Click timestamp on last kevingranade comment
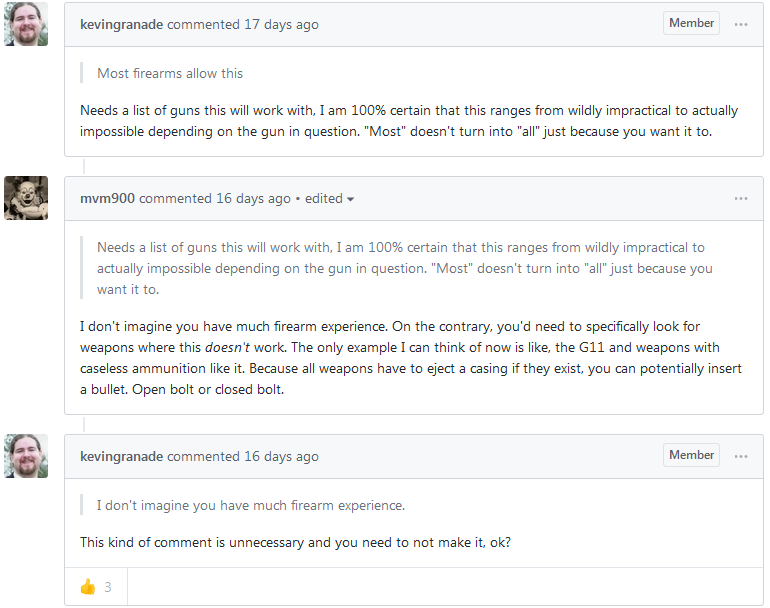Screen dimensions: 770x608 click(x=281, y=457)
